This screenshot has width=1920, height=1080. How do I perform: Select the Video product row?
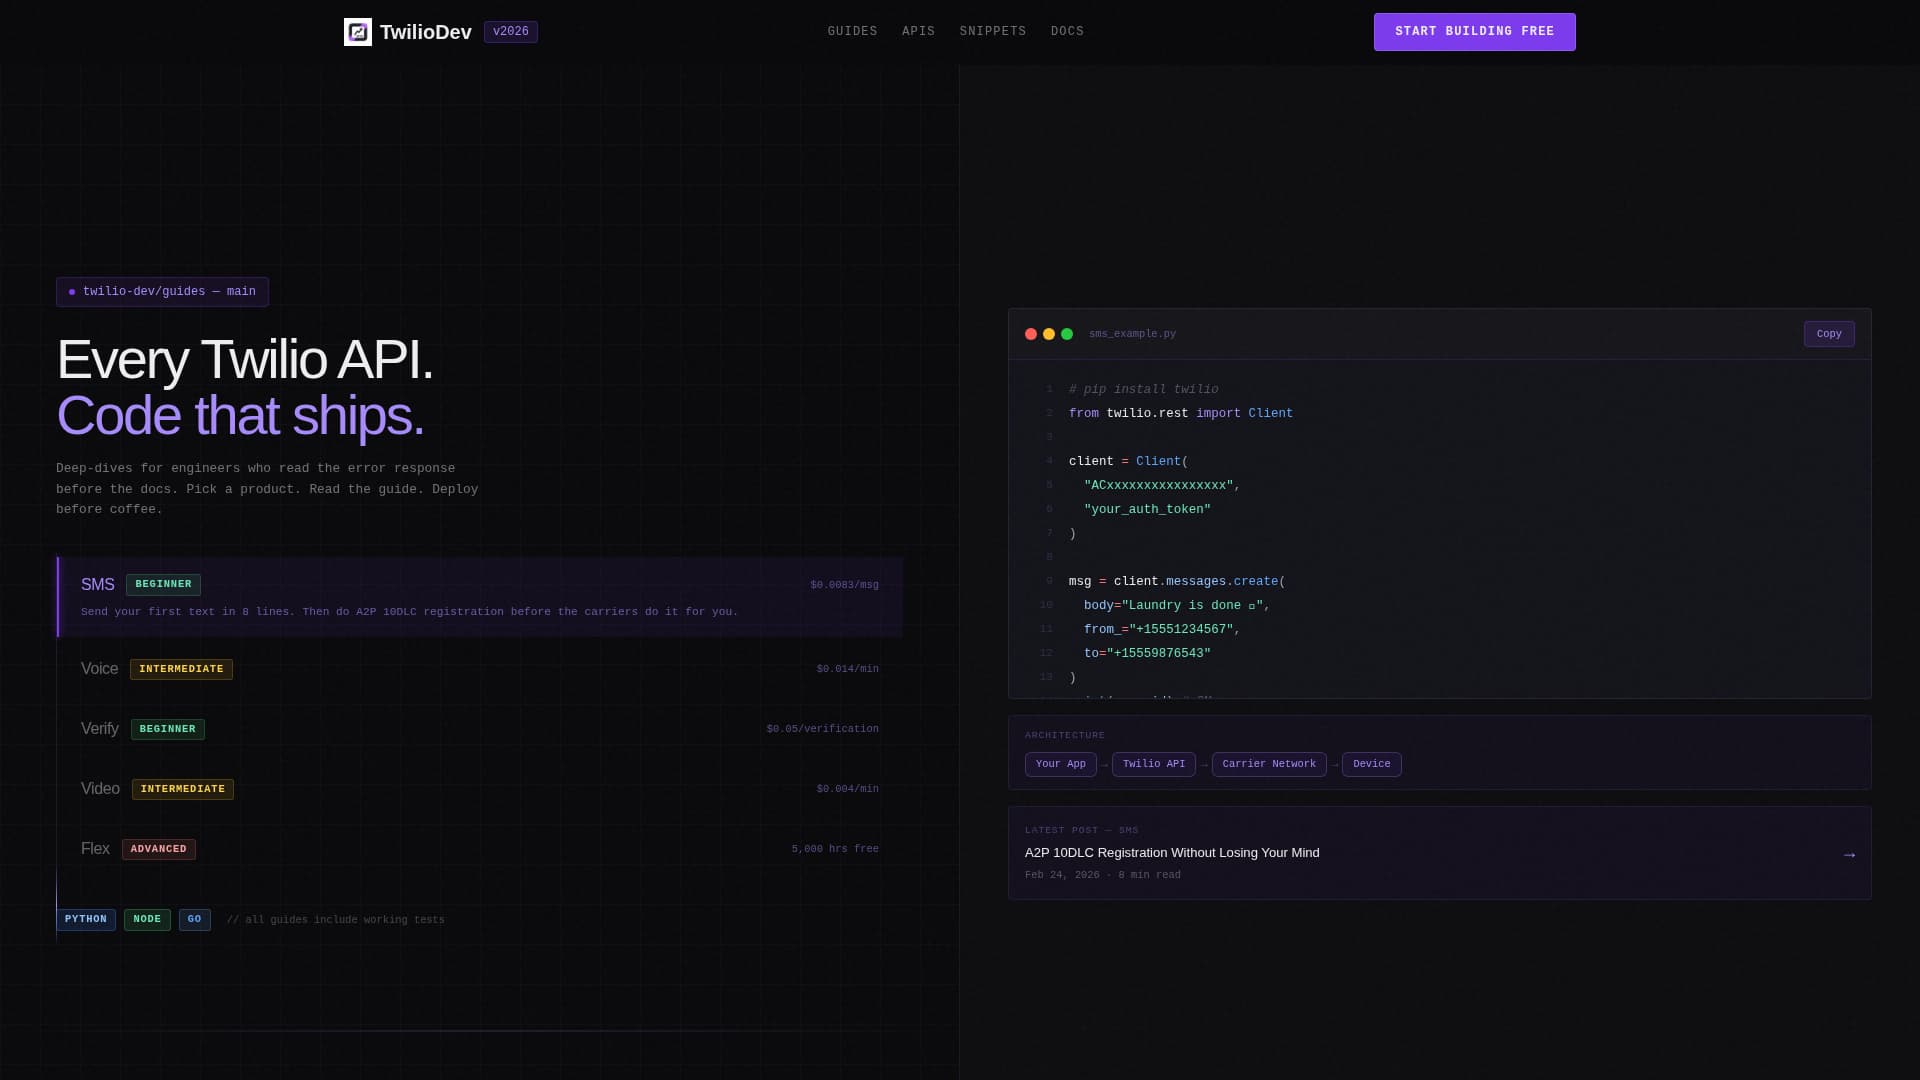[x=480, y=789]
